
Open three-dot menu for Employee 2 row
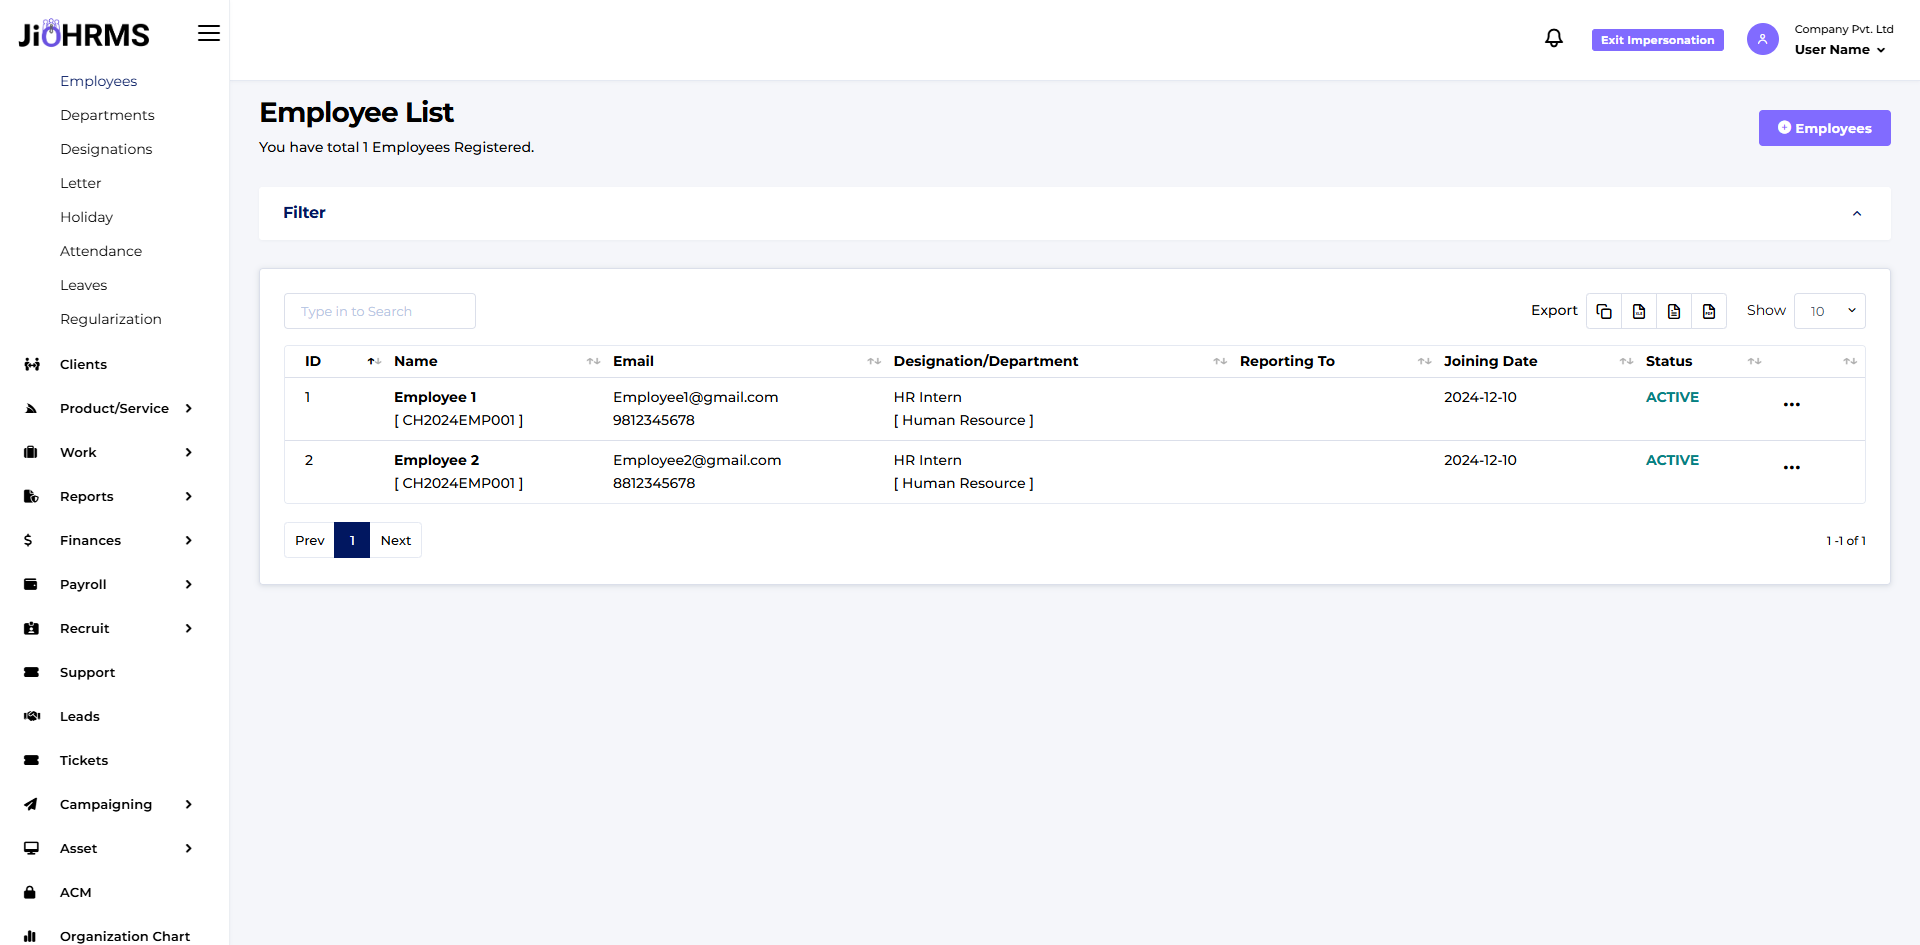point(1791,468)
